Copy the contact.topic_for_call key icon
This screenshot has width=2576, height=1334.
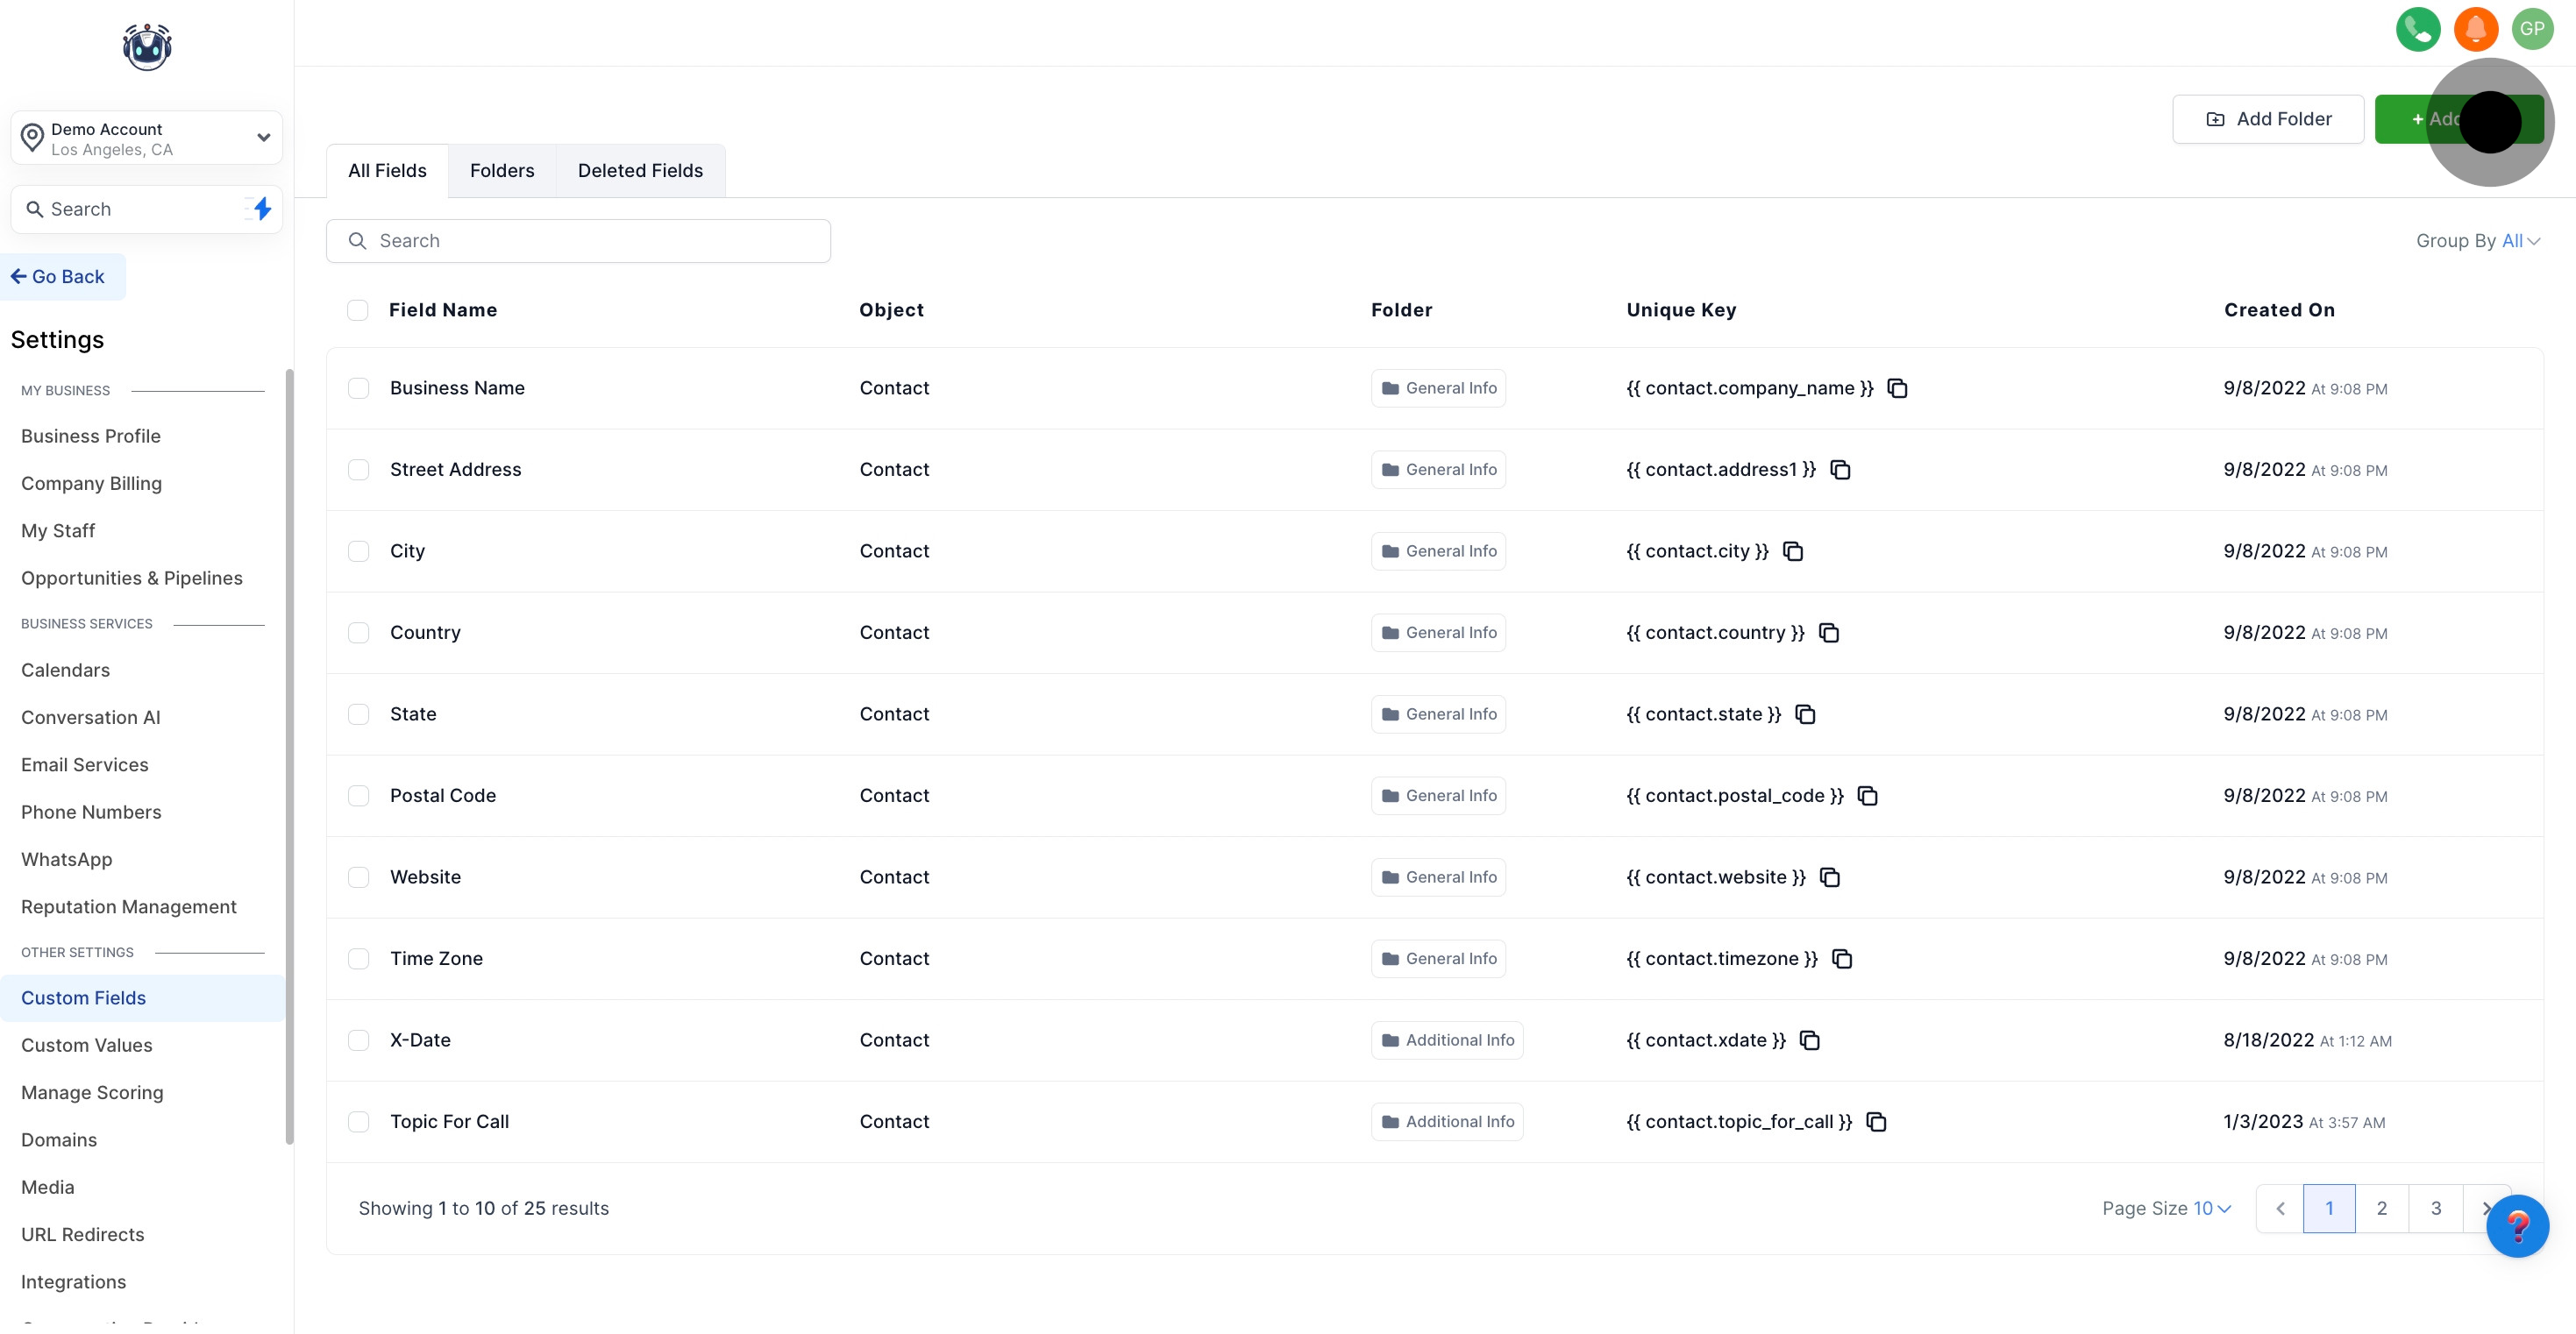1876,1122
